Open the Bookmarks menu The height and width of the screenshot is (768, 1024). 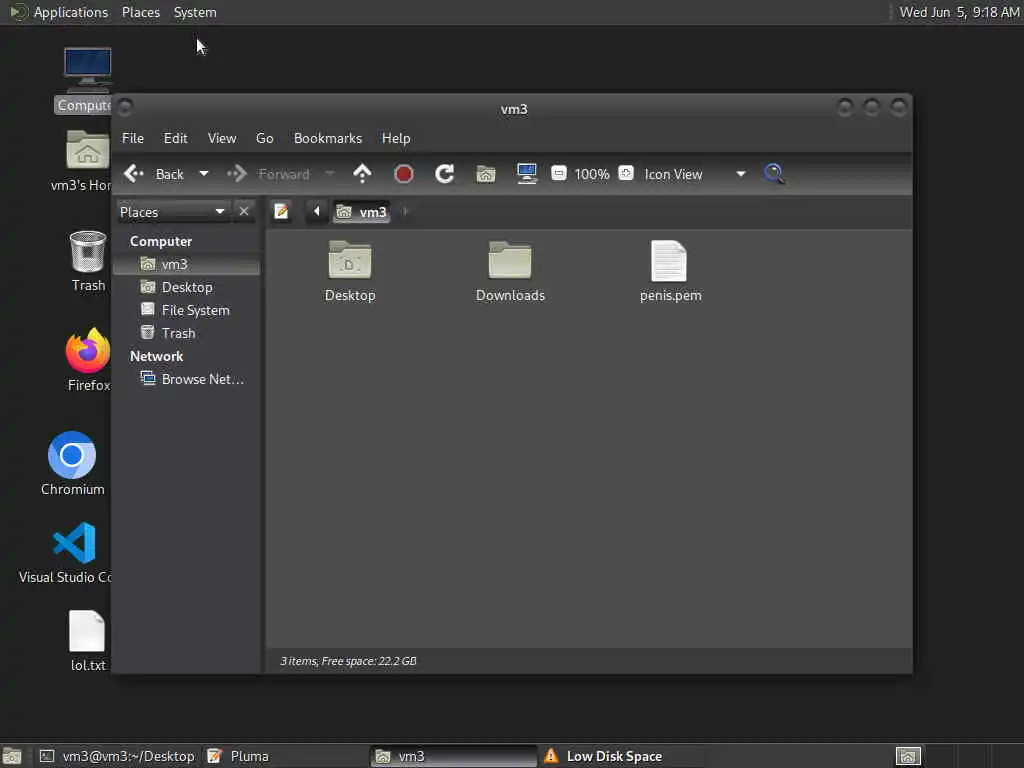click(328, 138)
